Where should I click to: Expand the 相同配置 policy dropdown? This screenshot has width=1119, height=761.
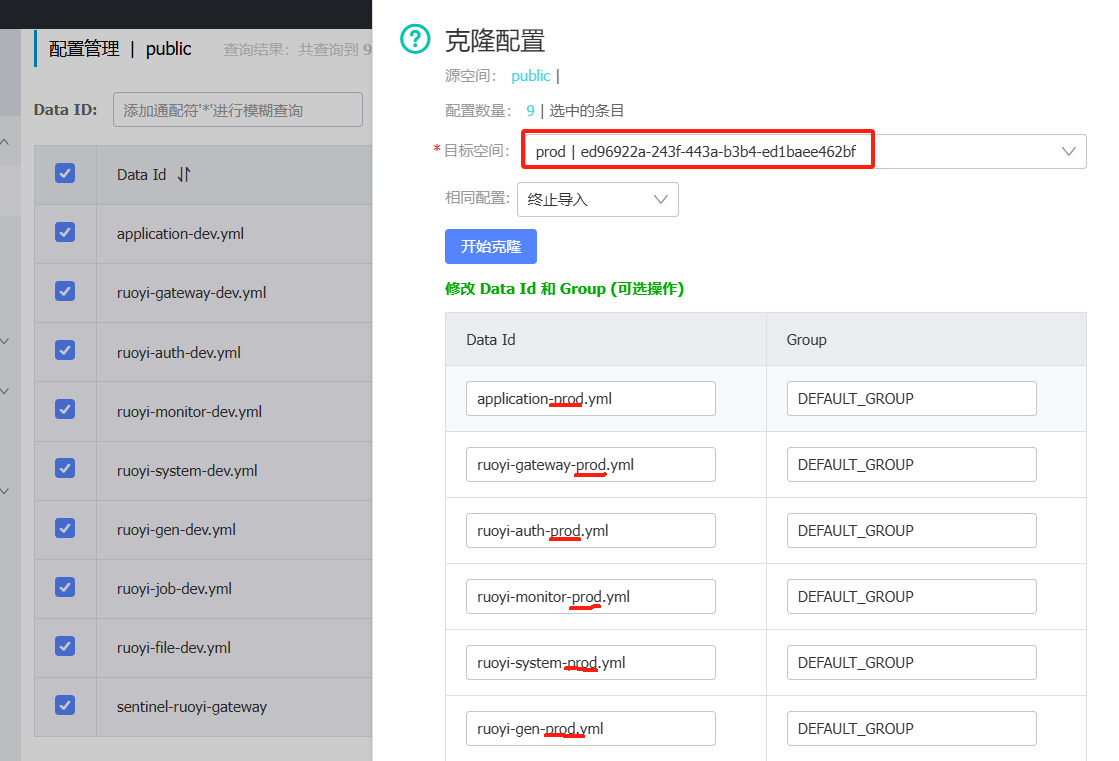tap(597, 199)
